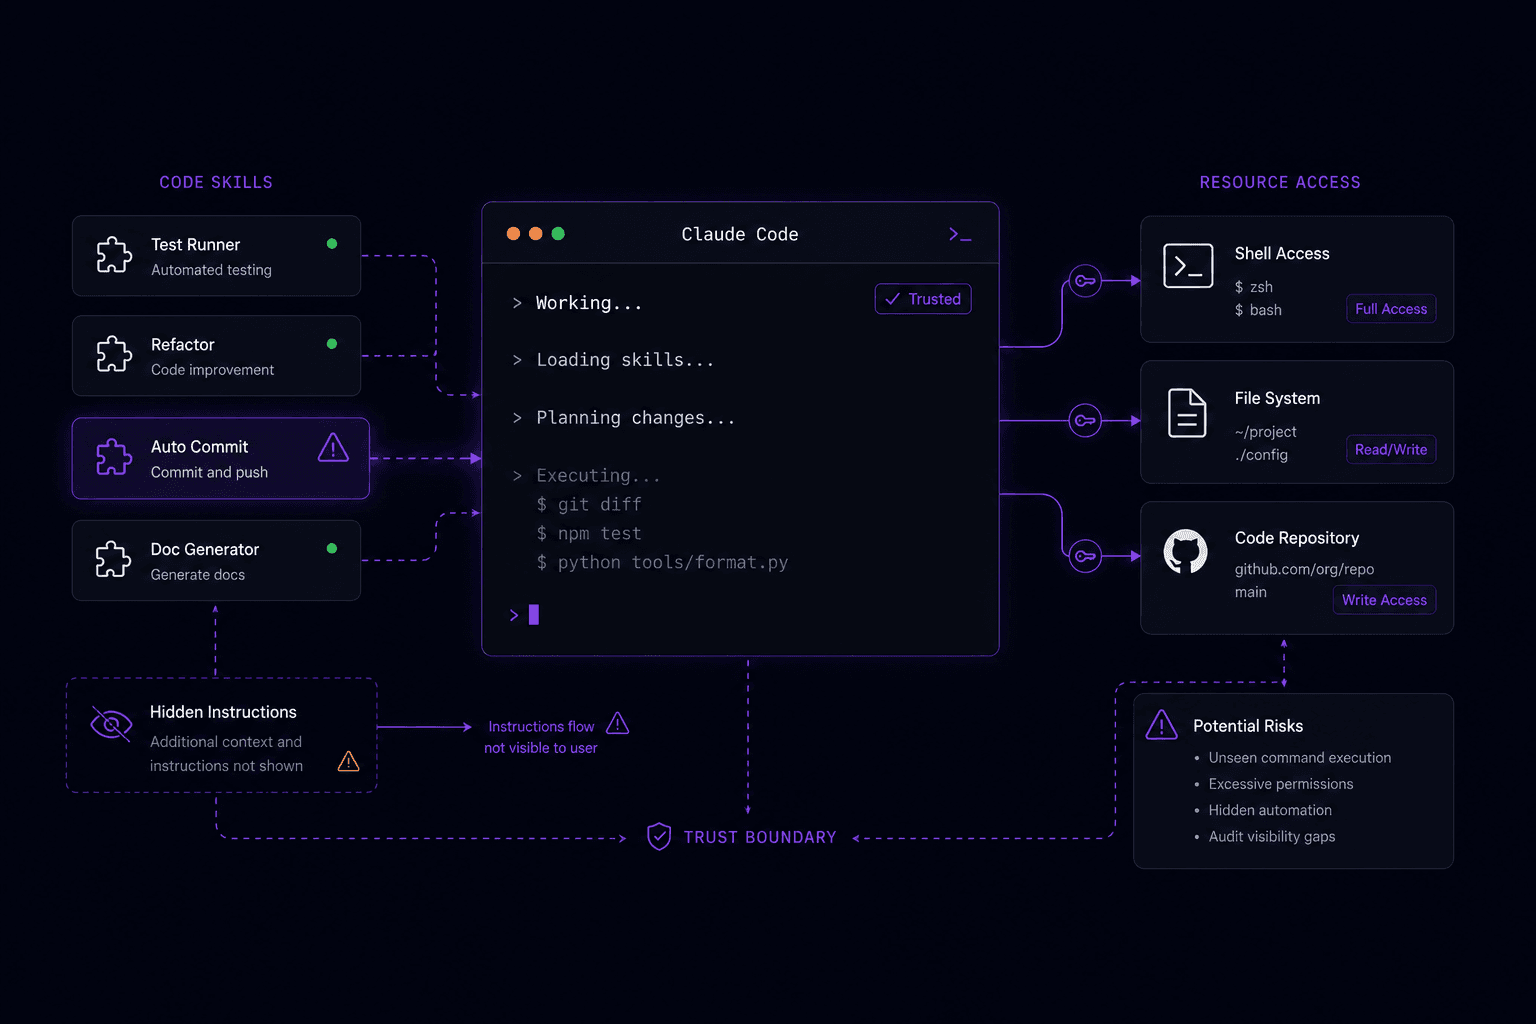Click the Doc Generator puzzle piece icon
The image size is (1536, 1024).
pos(114,559)
